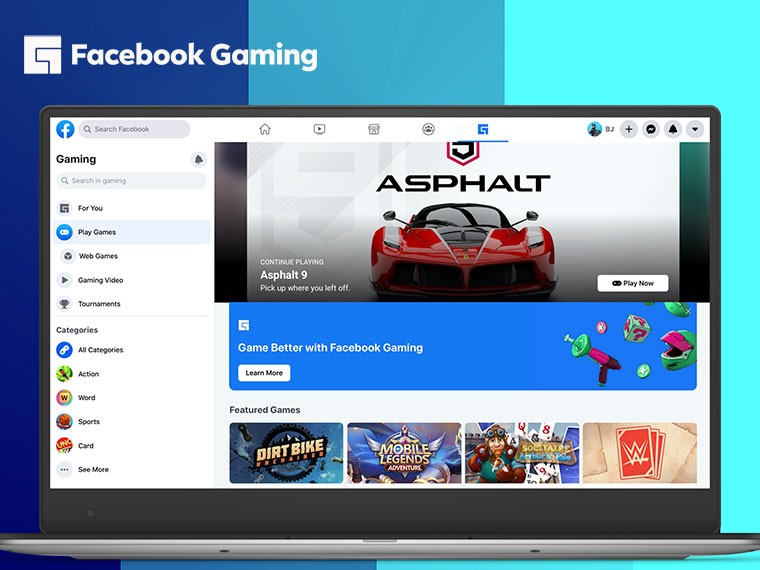The image size is (760, 570).
Task: Open the Watch video icon
Action: [319, 129]
